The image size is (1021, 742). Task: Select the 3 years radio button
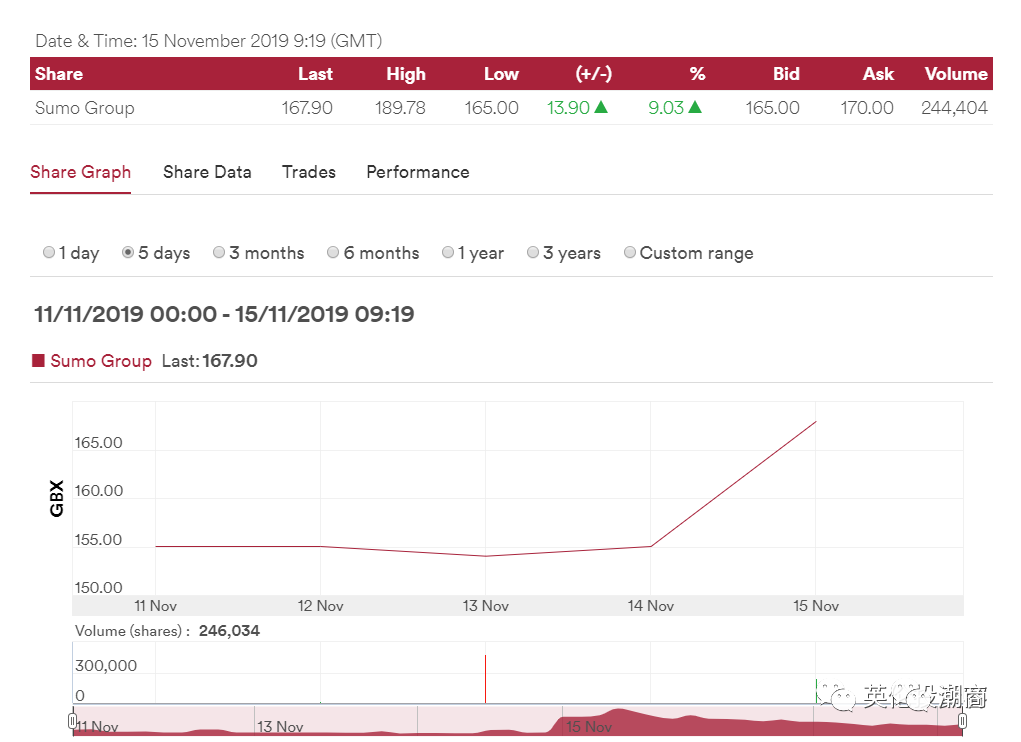click(x=533, y=252)
